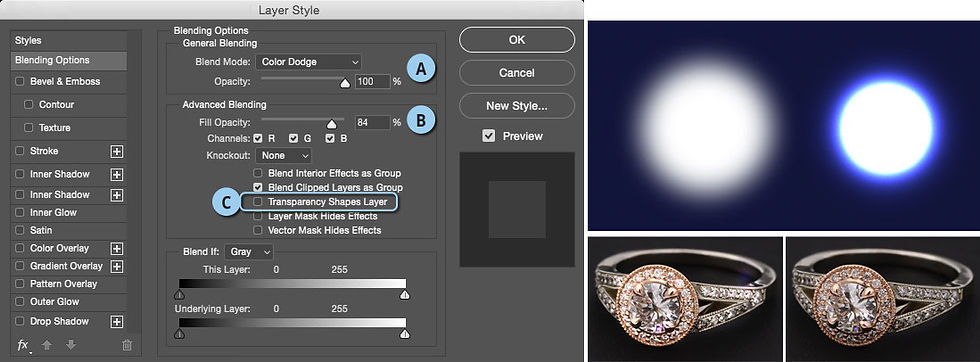This screenshot has height=362, width=980.
Task: Toggle the R channel checkbox
Action: click(258, 138)
